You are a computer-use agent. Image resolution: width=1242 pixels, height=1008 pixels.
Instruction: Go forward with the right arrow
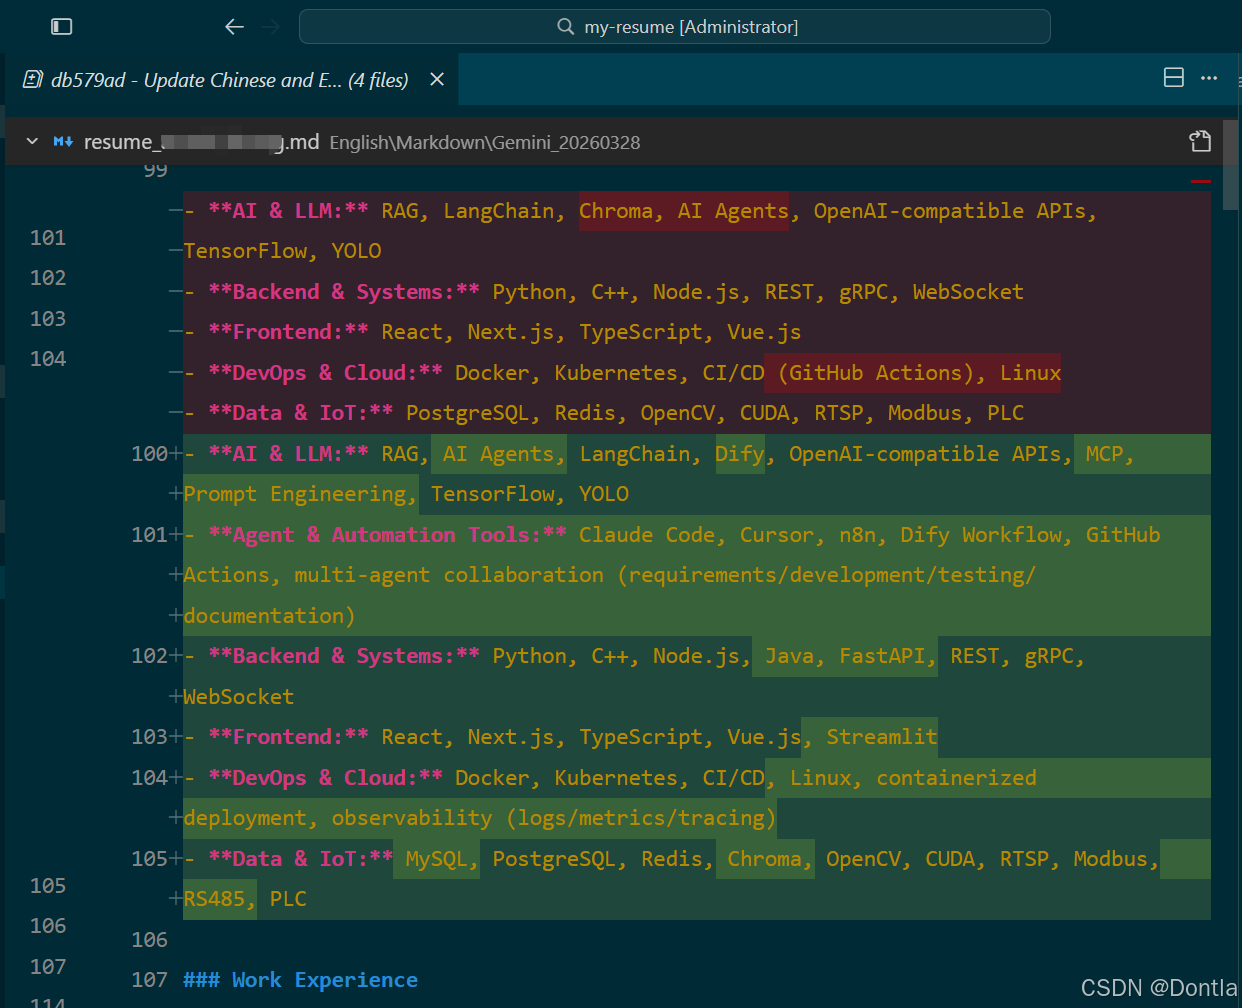[x=270, y=27]
